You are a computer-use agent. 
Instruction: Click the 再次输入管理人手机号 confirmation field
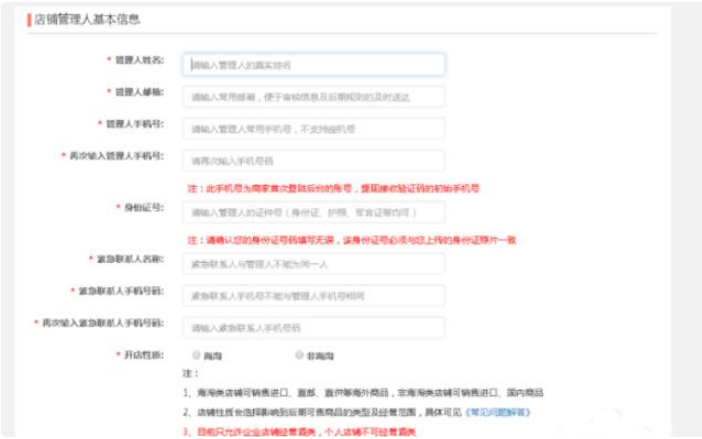click(x=313, y=161)
